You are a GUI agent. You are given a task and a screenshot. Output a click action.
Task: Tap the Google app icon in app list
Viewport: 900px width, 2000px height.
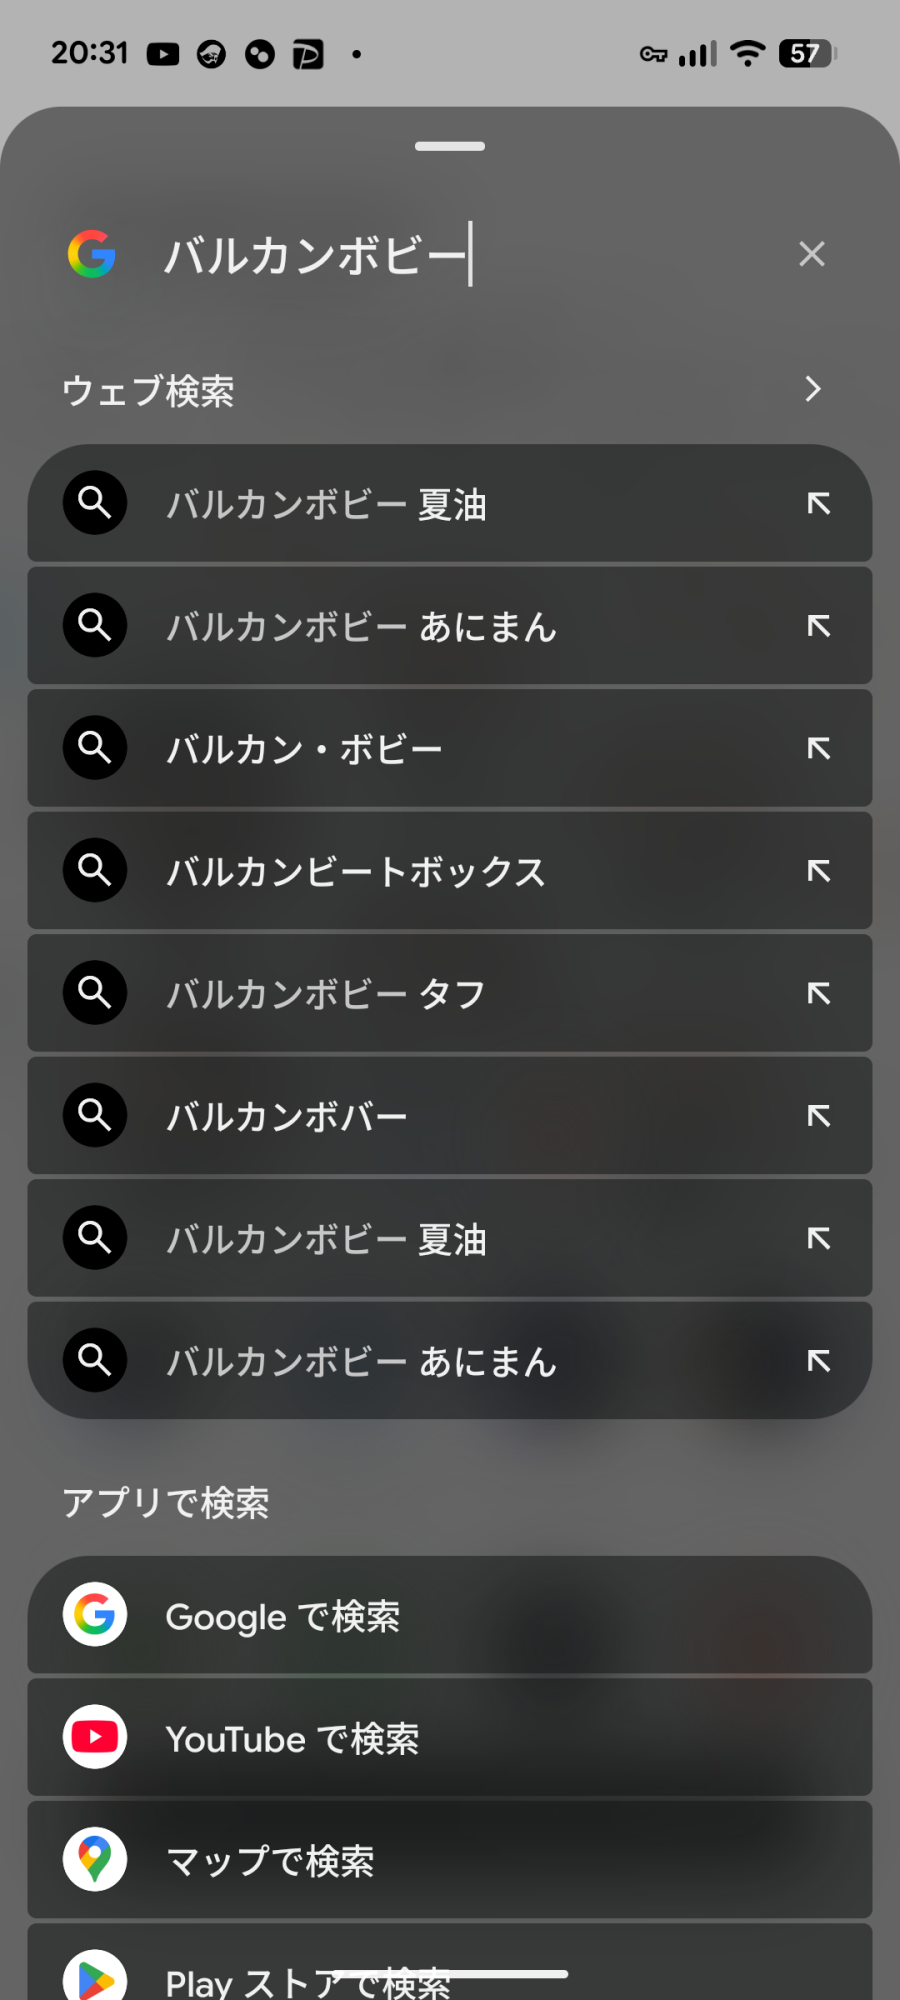tap(95, 1614)
